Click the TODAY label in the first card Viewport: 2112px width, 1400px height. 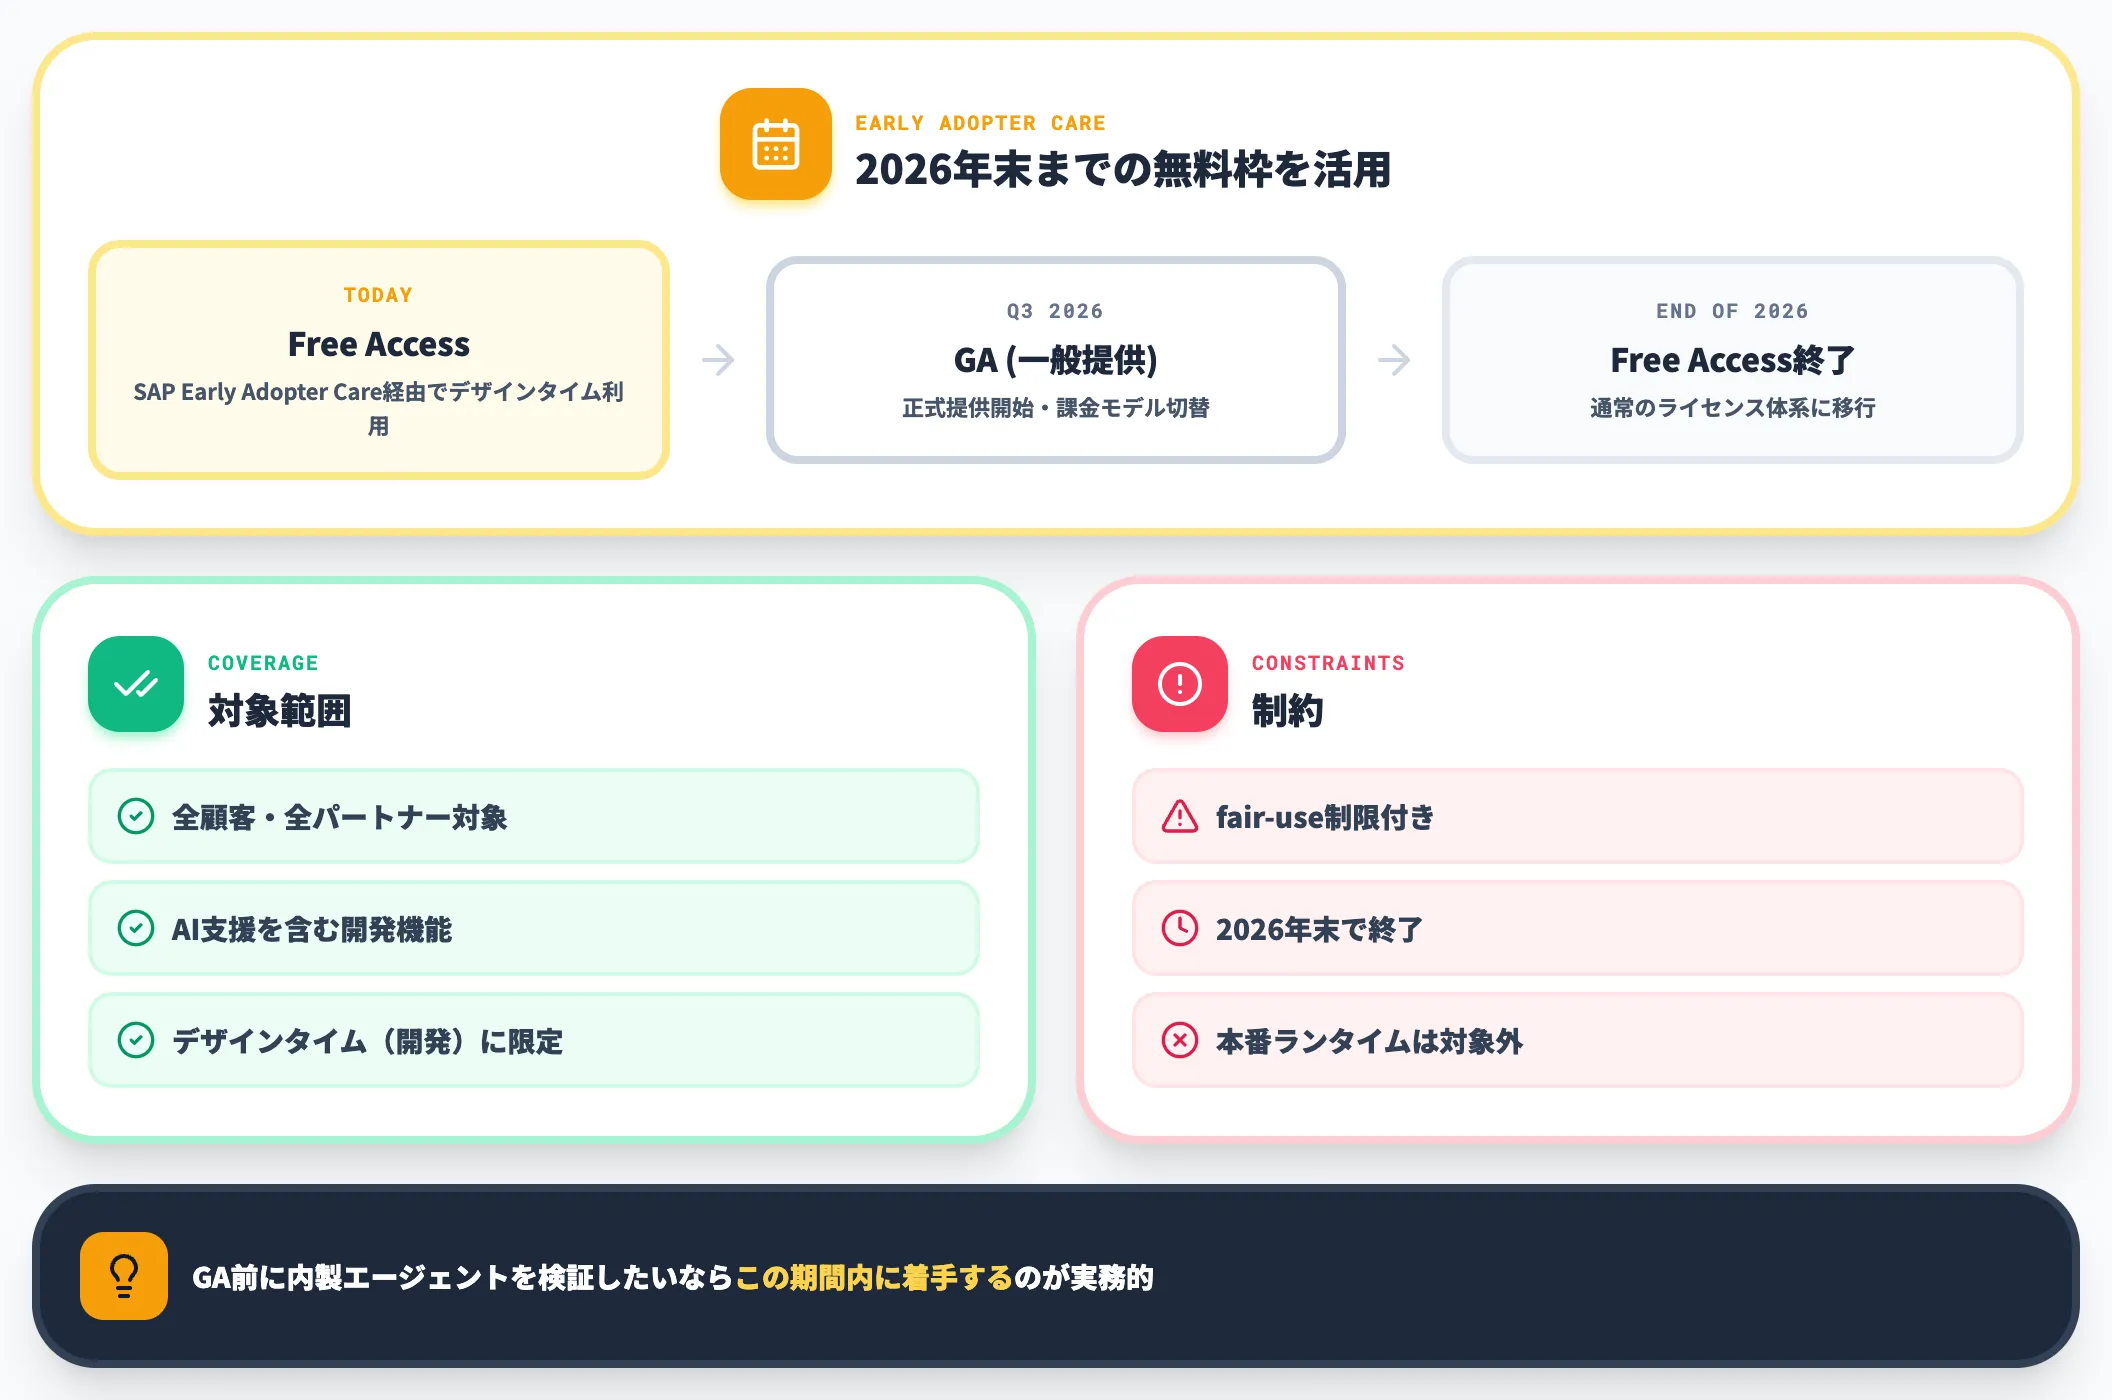(378, 295)
